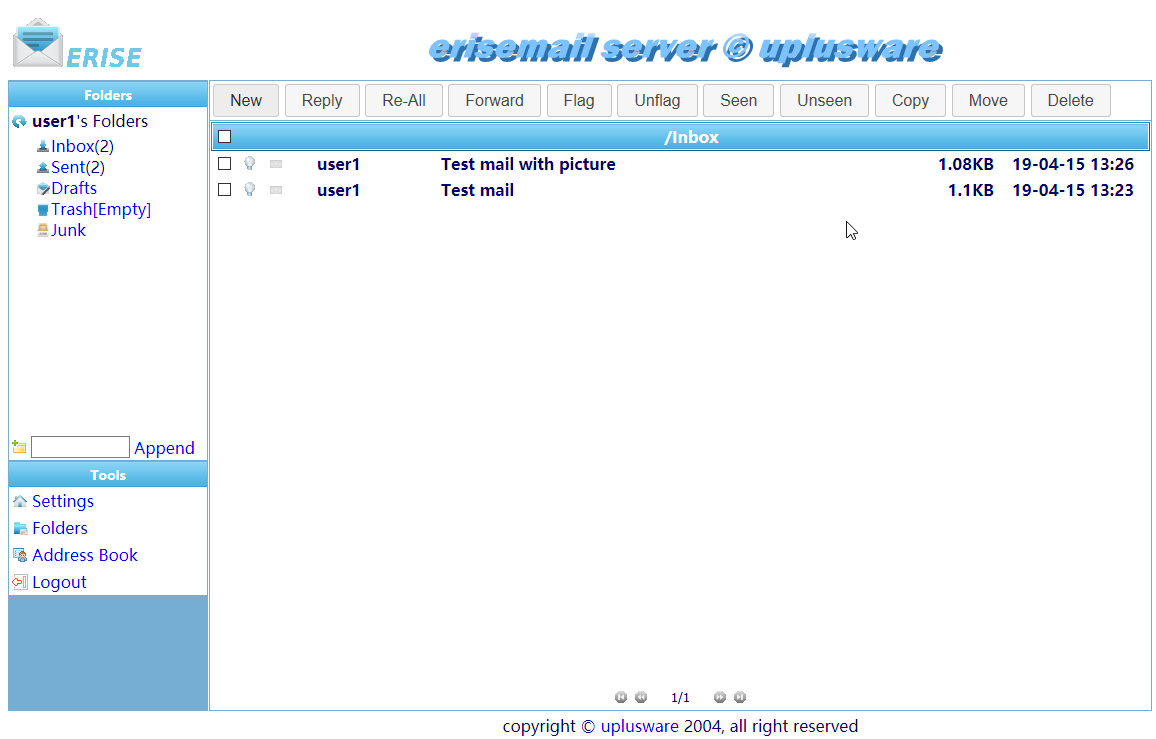Click the Folders tool icon
Image resolution: width=1156 pixels, height=739 pixels.
[x=20, y=528]
